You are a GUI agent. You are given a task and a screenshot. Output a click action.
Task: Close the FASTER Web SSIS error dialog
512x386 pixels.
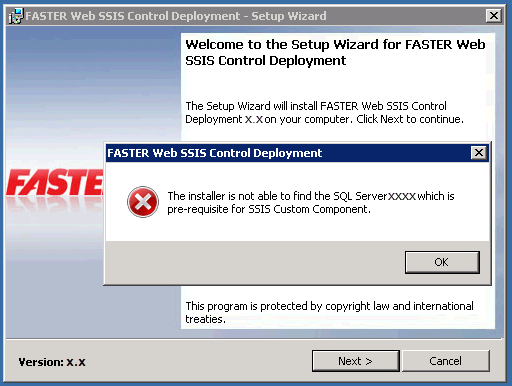pyautogui.click(x=479, y=153)
